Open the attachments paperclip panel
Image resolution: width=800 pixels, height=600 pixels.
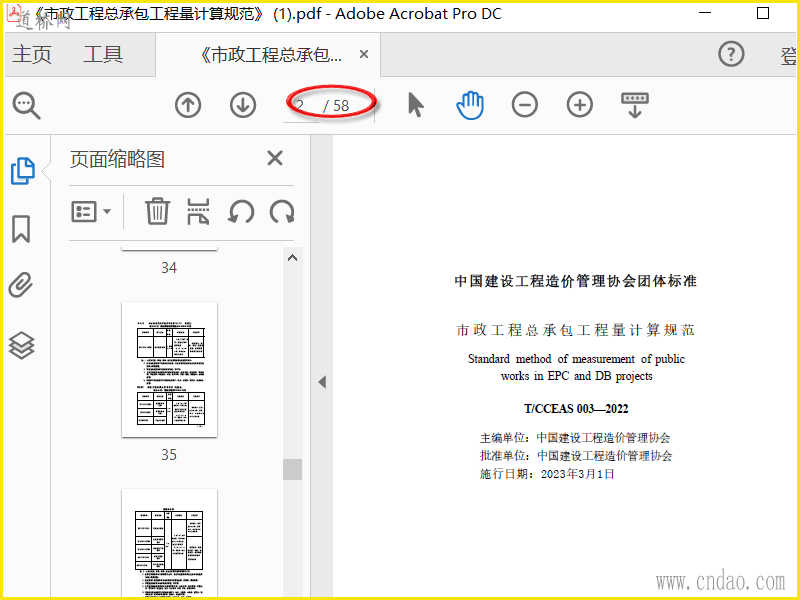[21, 286]
